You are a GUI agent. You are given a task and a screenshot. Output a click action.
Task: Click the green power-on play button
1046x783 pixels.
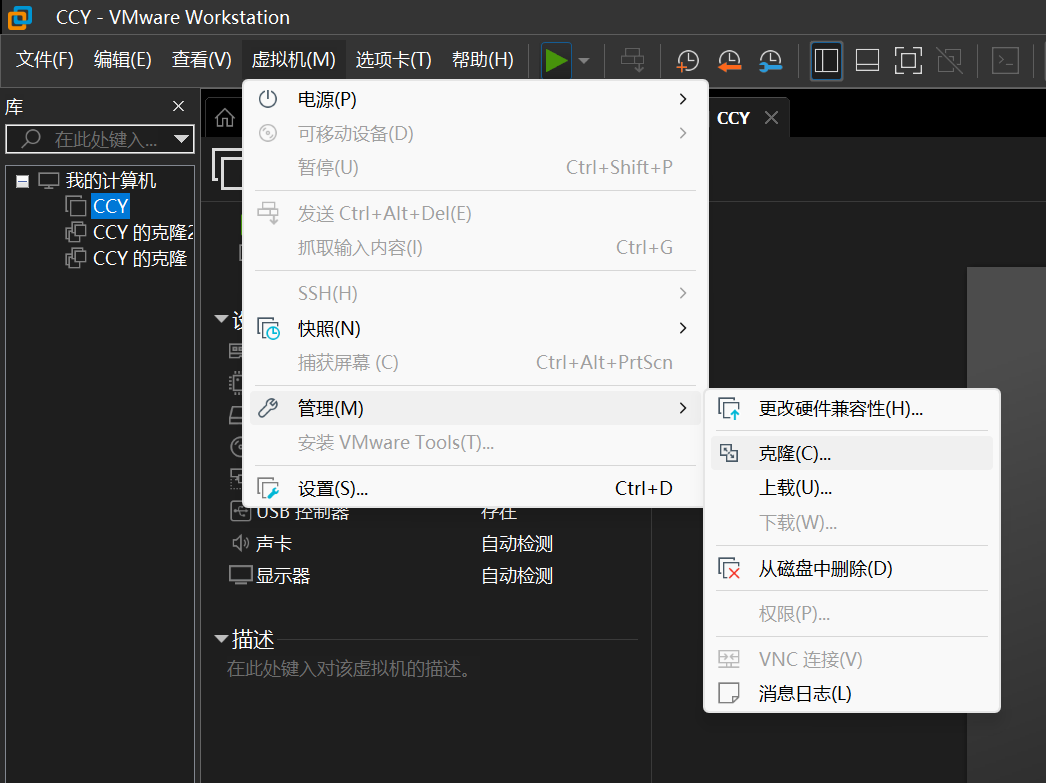[556, 61]
